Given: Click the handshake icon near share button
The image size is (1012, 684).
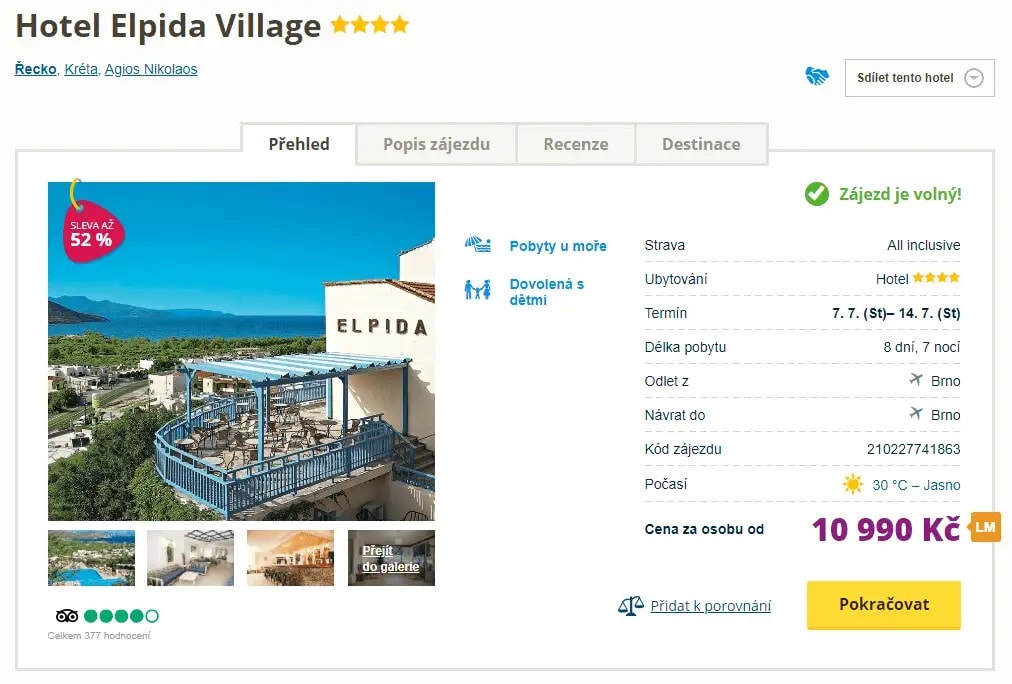Looking at the screenshot, I should [817, 77].
